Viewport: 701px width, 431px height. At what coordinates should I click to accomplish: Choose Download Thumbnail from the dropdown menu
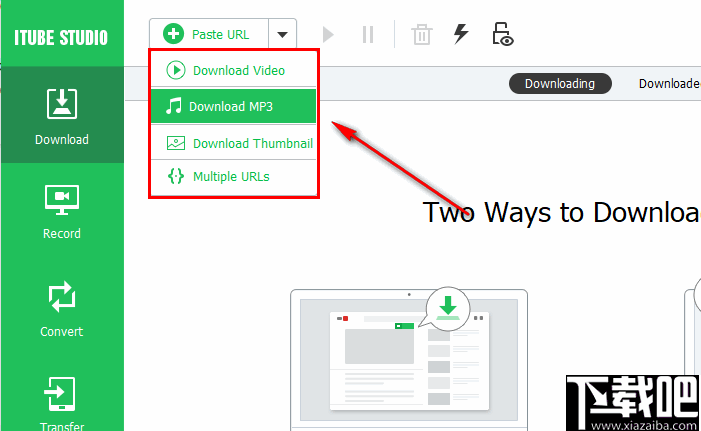click(233, 143)
